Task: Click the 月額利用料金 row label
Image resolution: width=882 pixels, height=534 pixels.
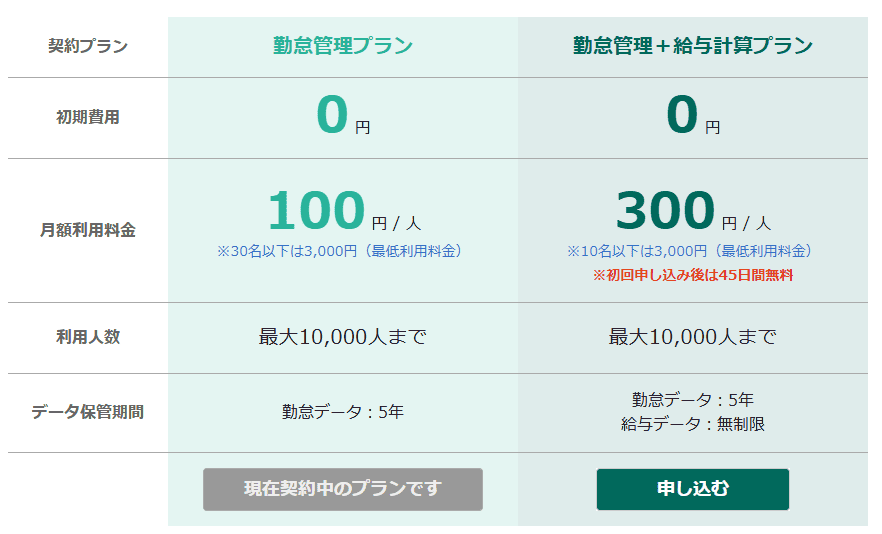Action: pyautogui.click(x=88, y=230)
